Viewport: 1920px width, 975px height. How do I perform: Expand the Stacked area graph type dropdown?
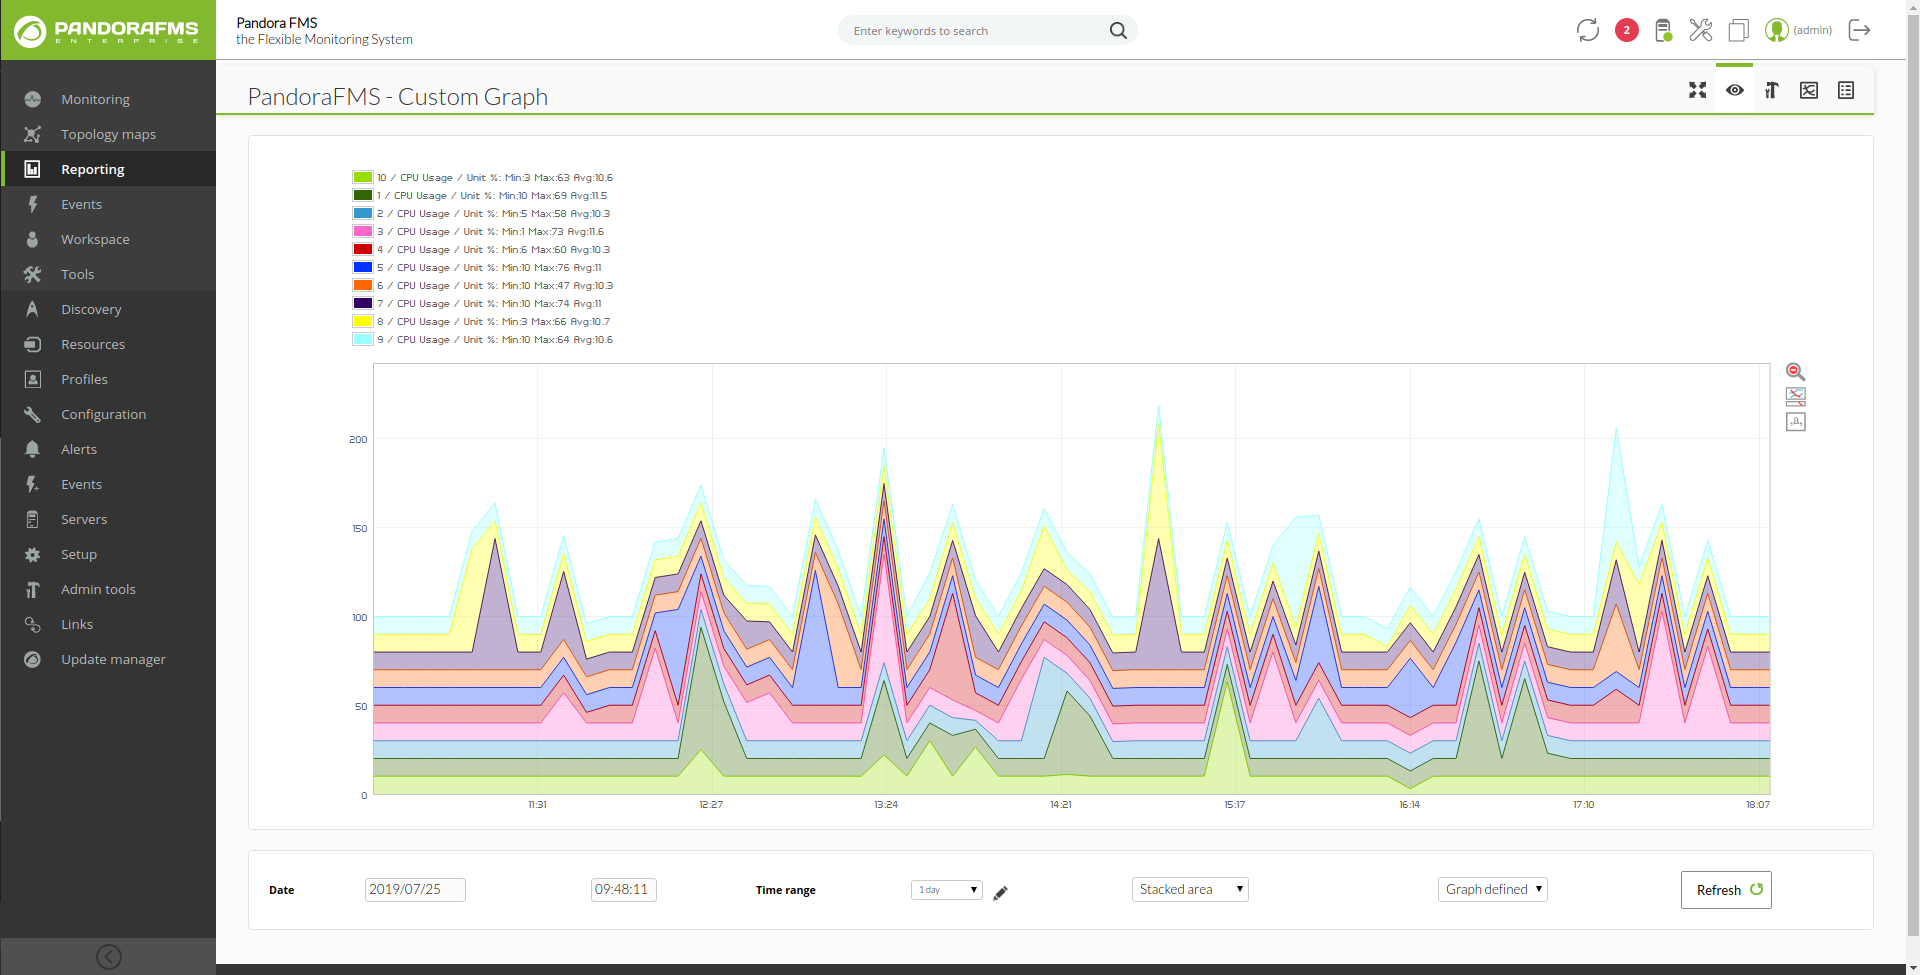point(1190,889)
